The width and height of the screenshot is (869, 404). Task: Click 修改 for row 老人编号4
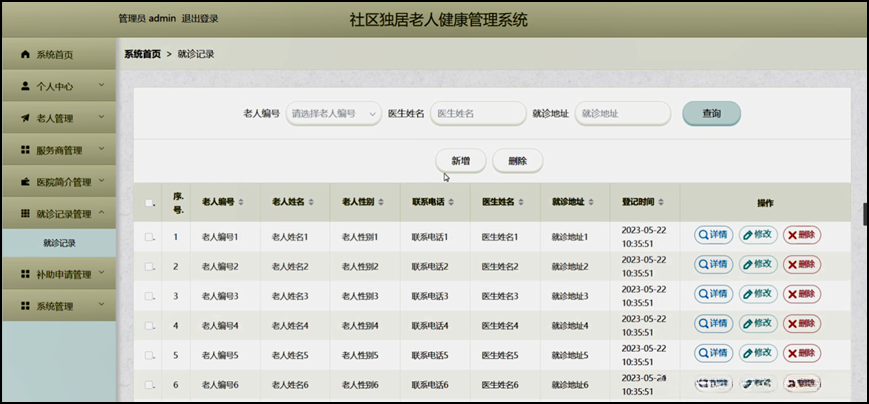[758, 324]
